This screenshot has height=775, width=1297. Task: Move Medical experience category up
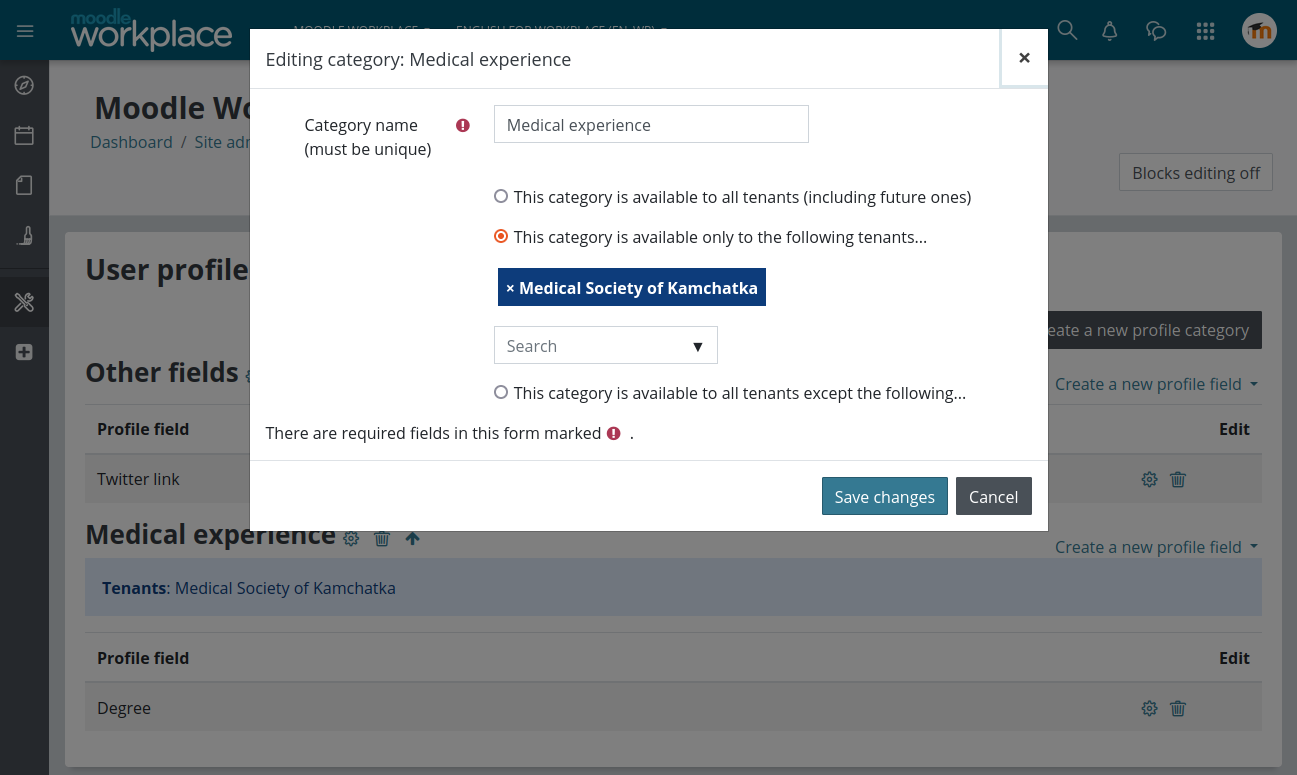(x=412, y=538)
